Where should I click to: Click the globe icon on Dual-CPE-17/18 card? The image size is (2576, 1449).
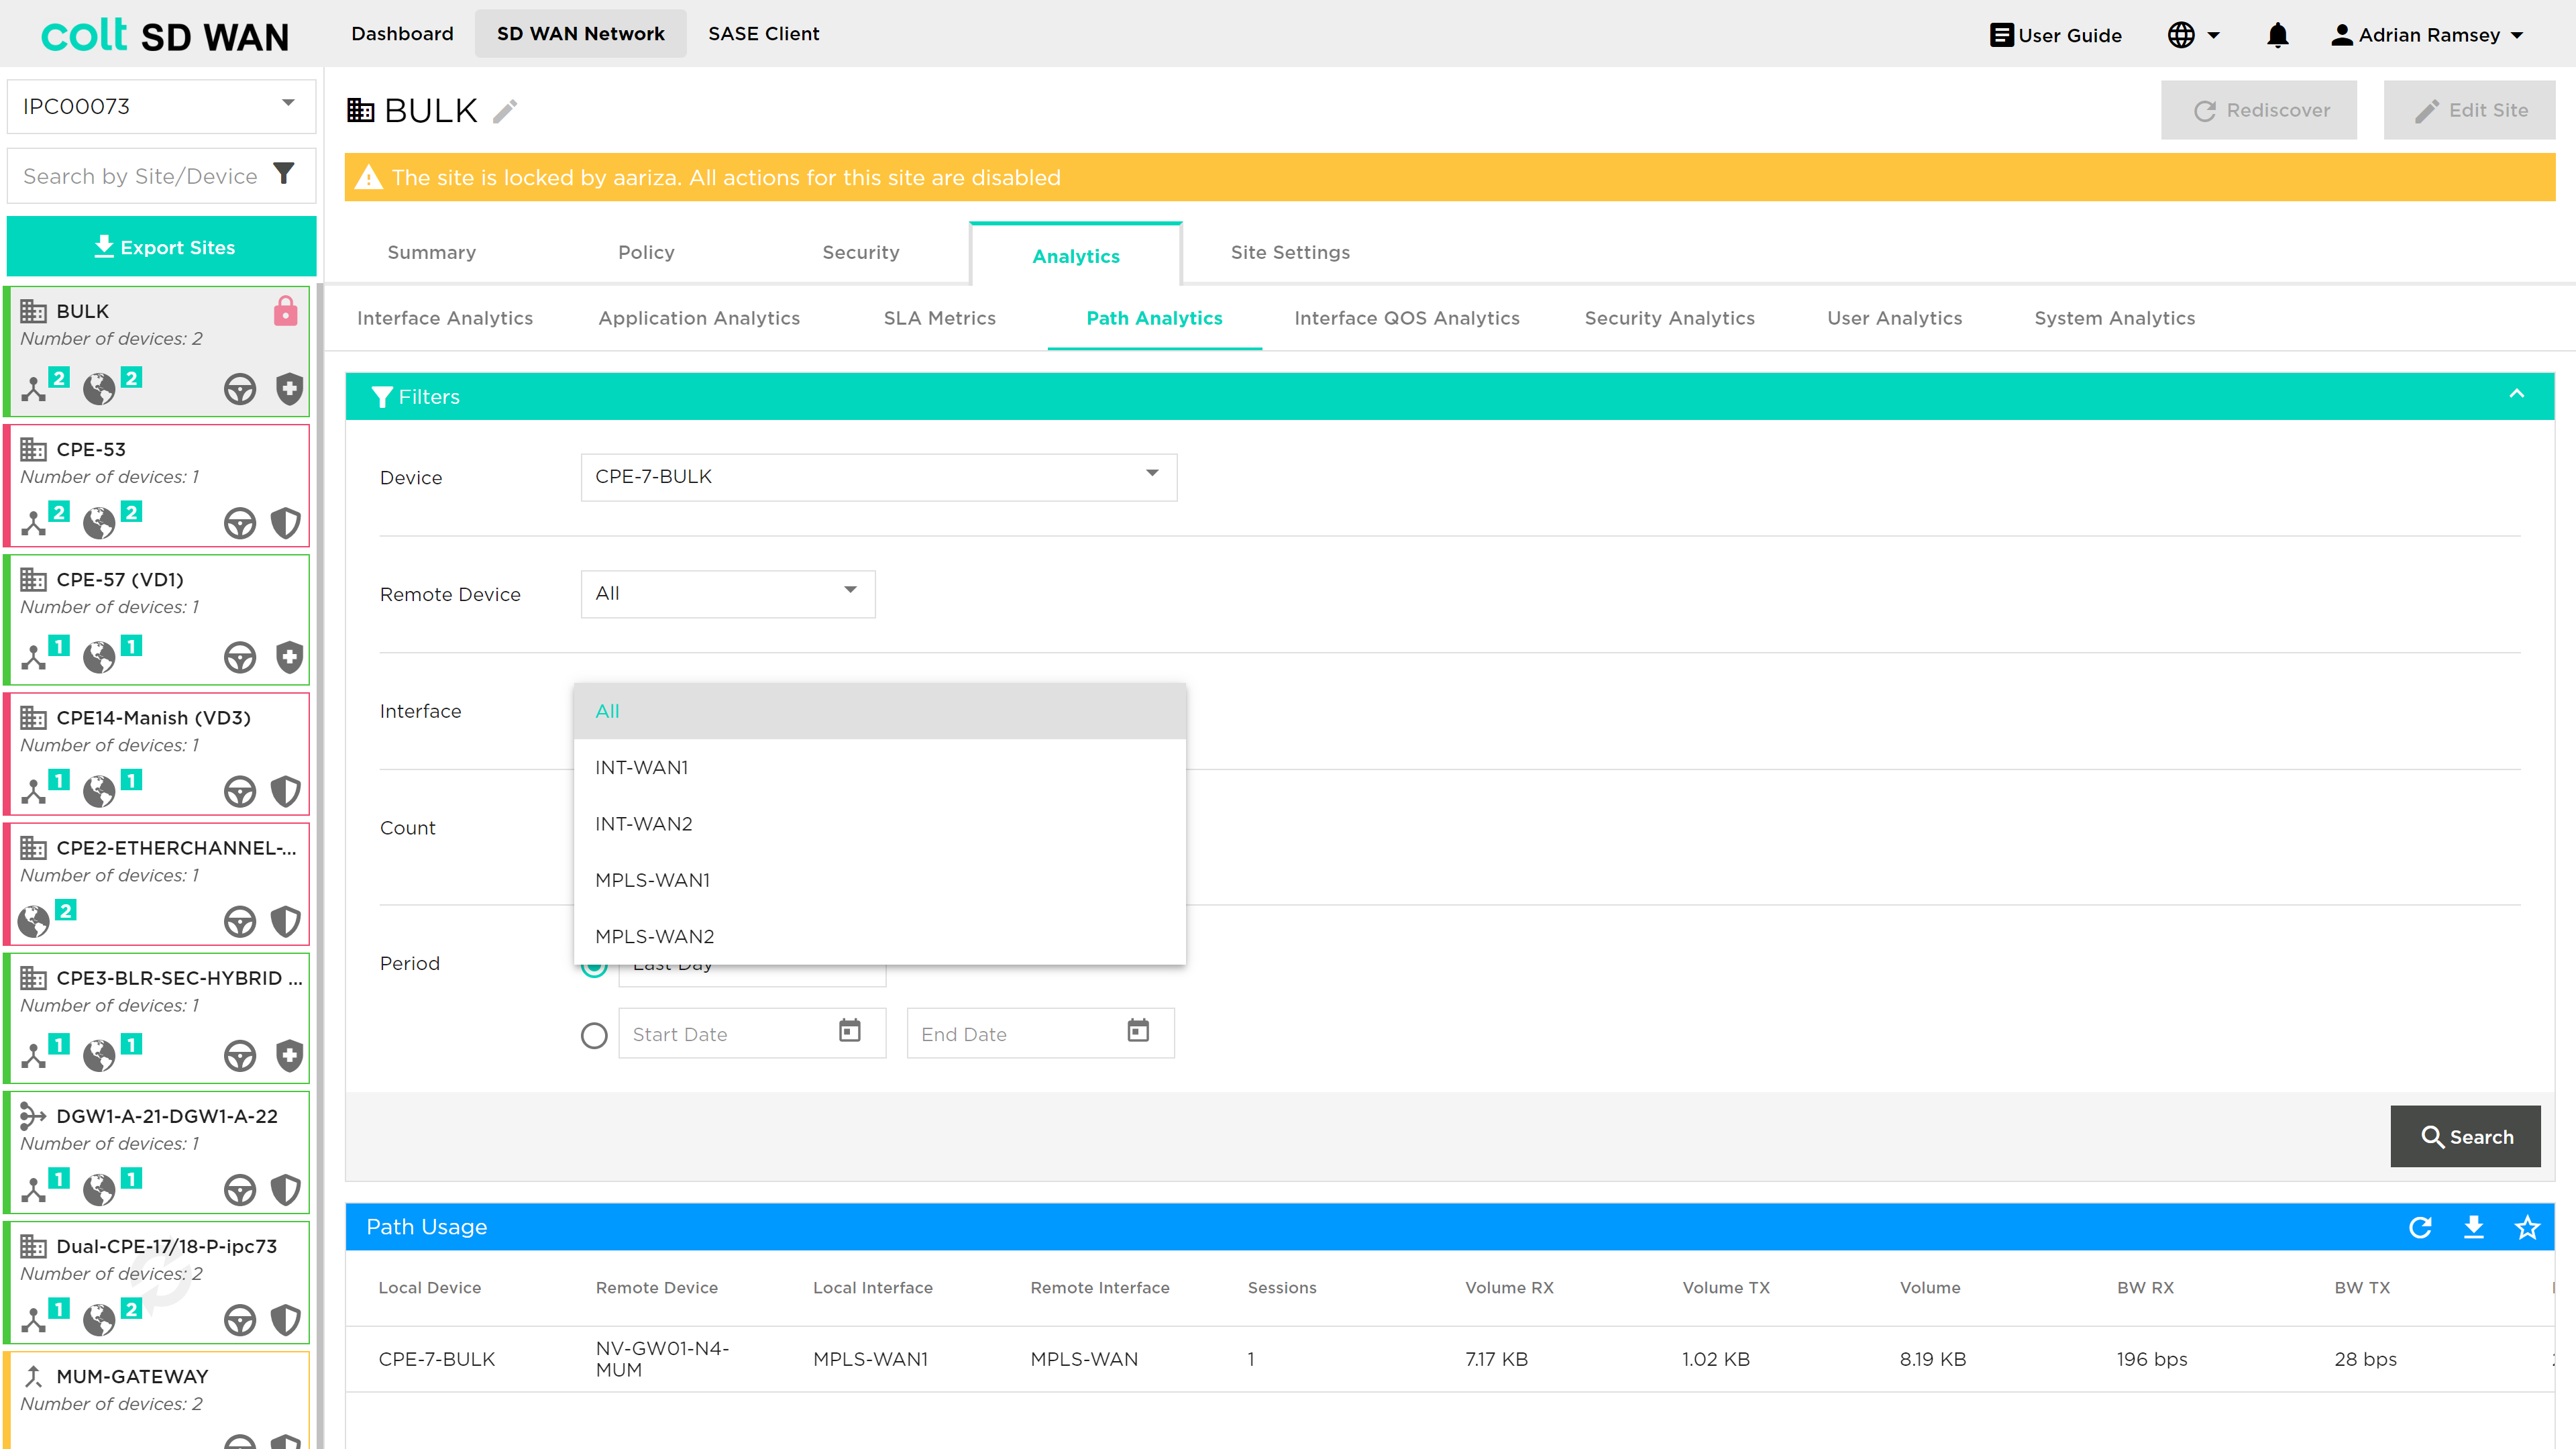[x=99, y=1319]
